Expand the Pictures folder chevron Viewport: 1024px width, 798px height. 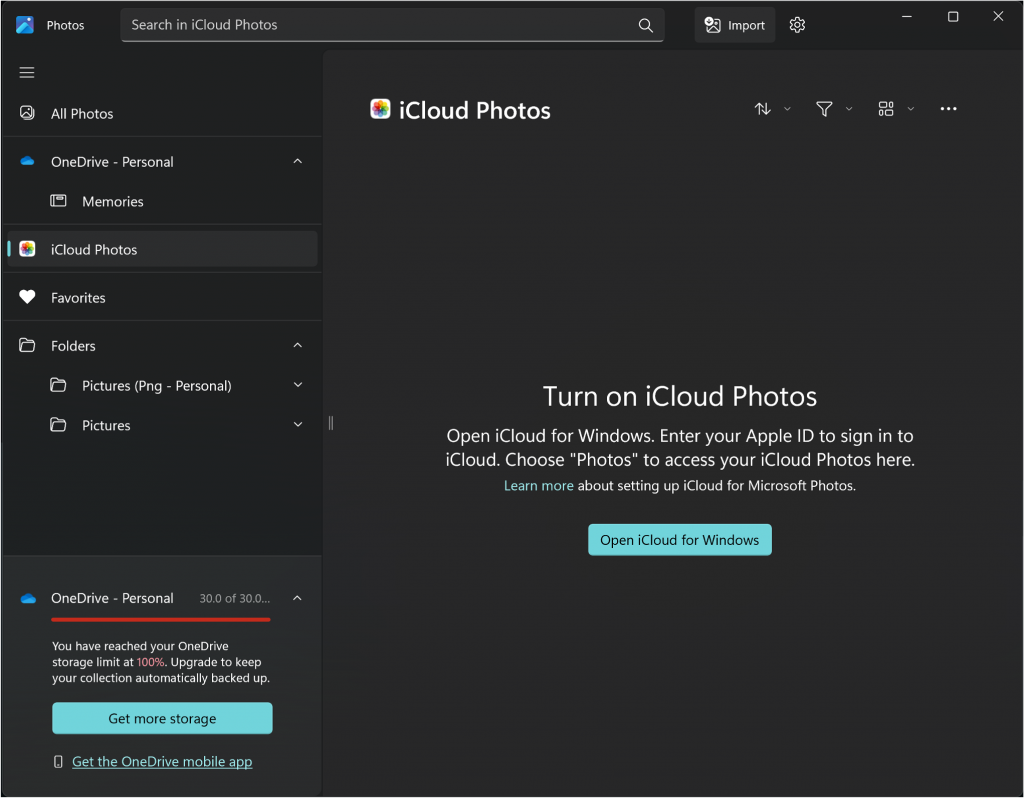pyautogui.click(x=298, y=425)
